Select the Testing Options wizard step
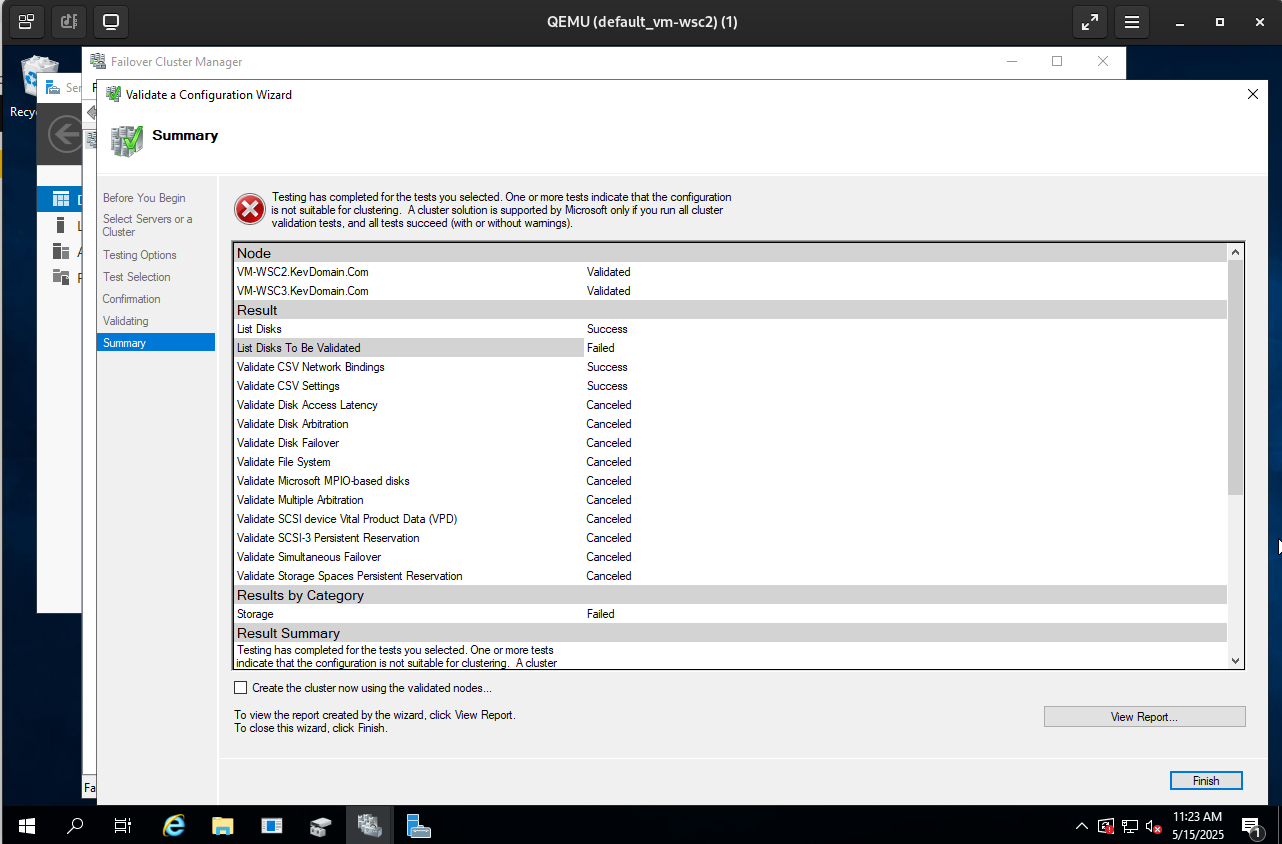 [140, 255]
